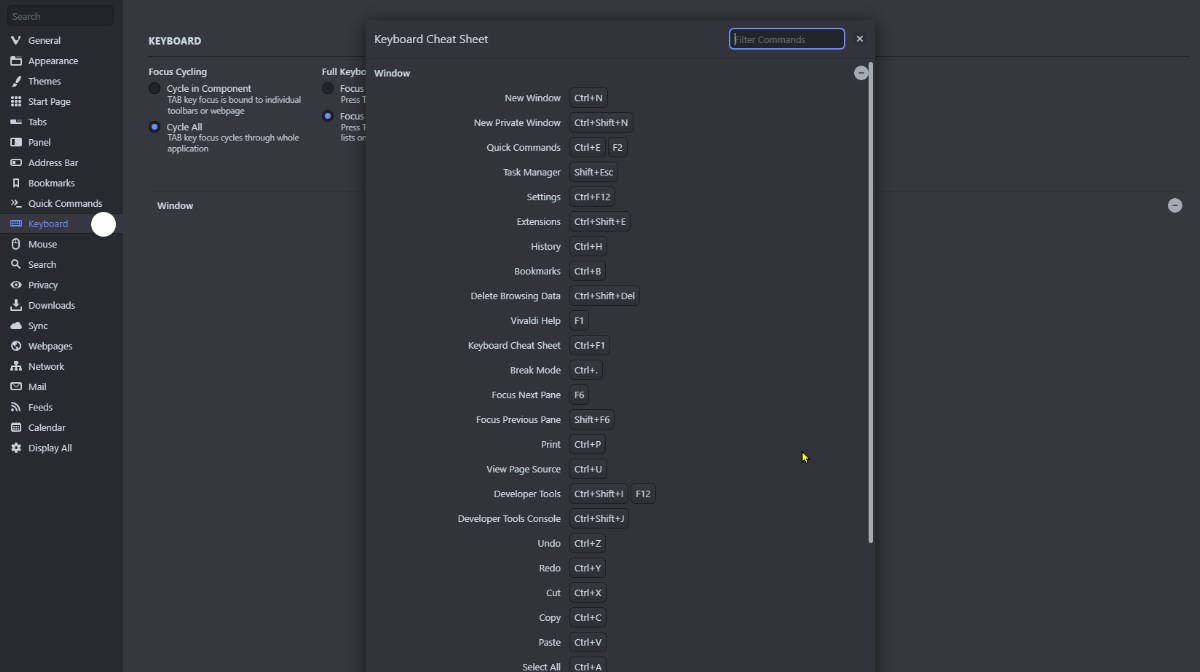This screenshot has height=672, width=1200.
Task: Click the Ctrl+E Quick Commands shortcut
Action: (x=587, y=147)
